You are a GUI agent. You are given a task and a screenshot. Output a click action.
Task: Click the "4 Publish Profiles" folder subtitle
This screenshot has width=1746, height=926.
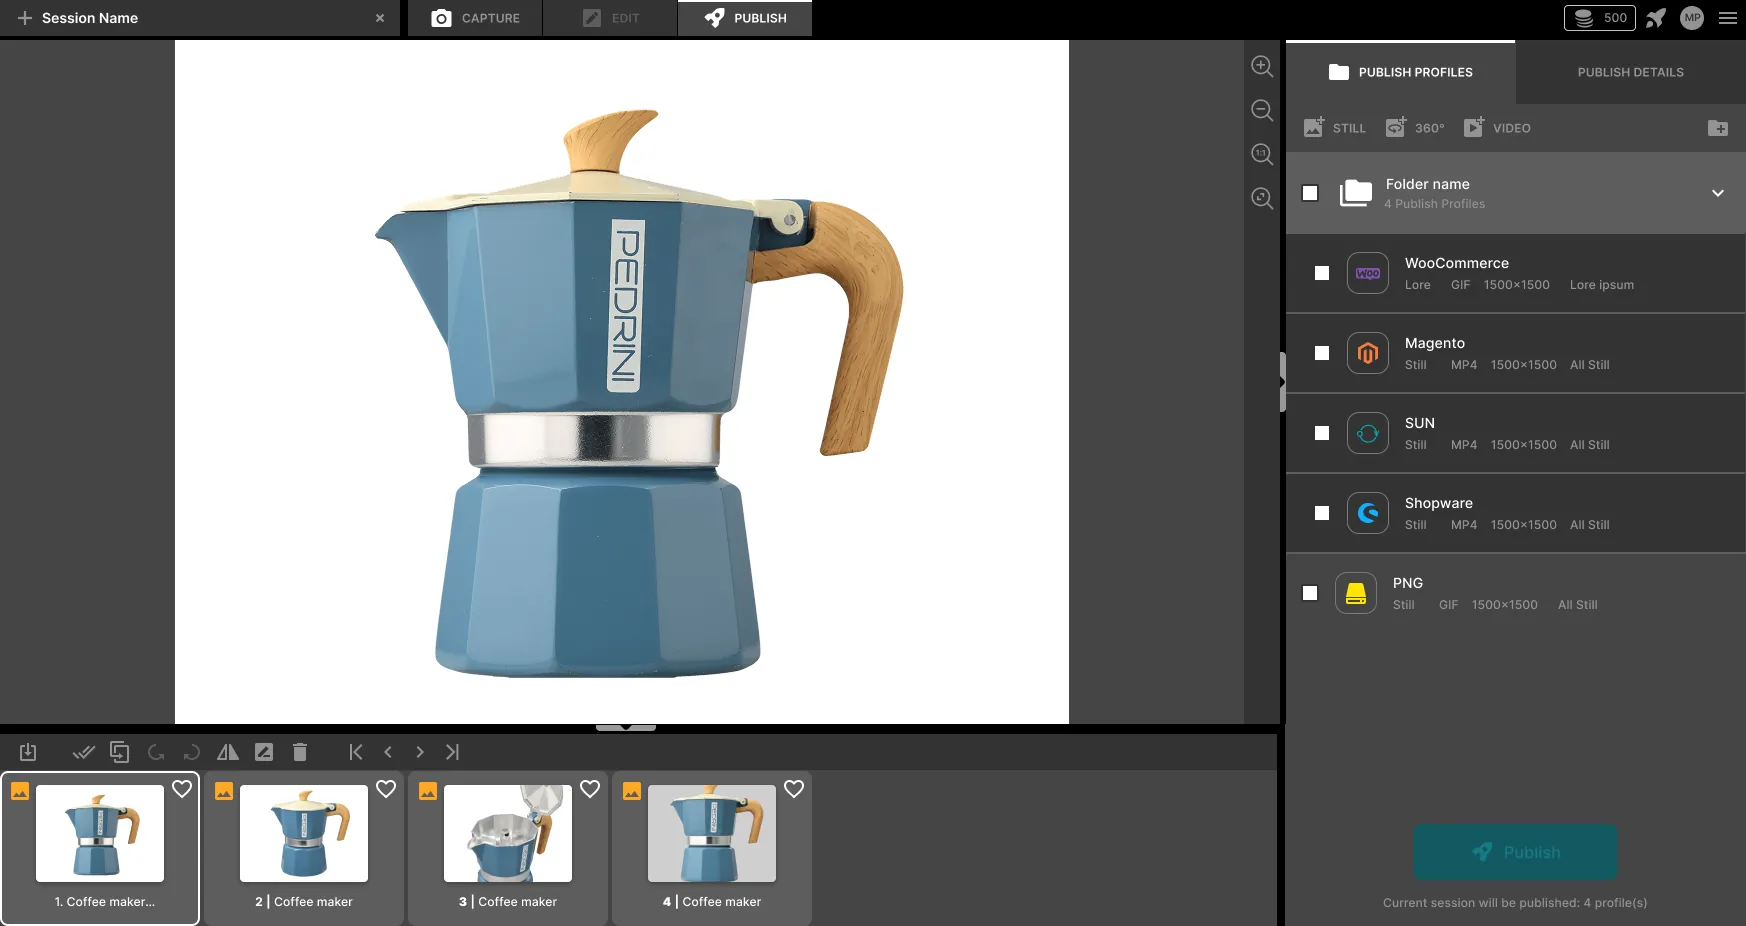tap(1435, 204)
